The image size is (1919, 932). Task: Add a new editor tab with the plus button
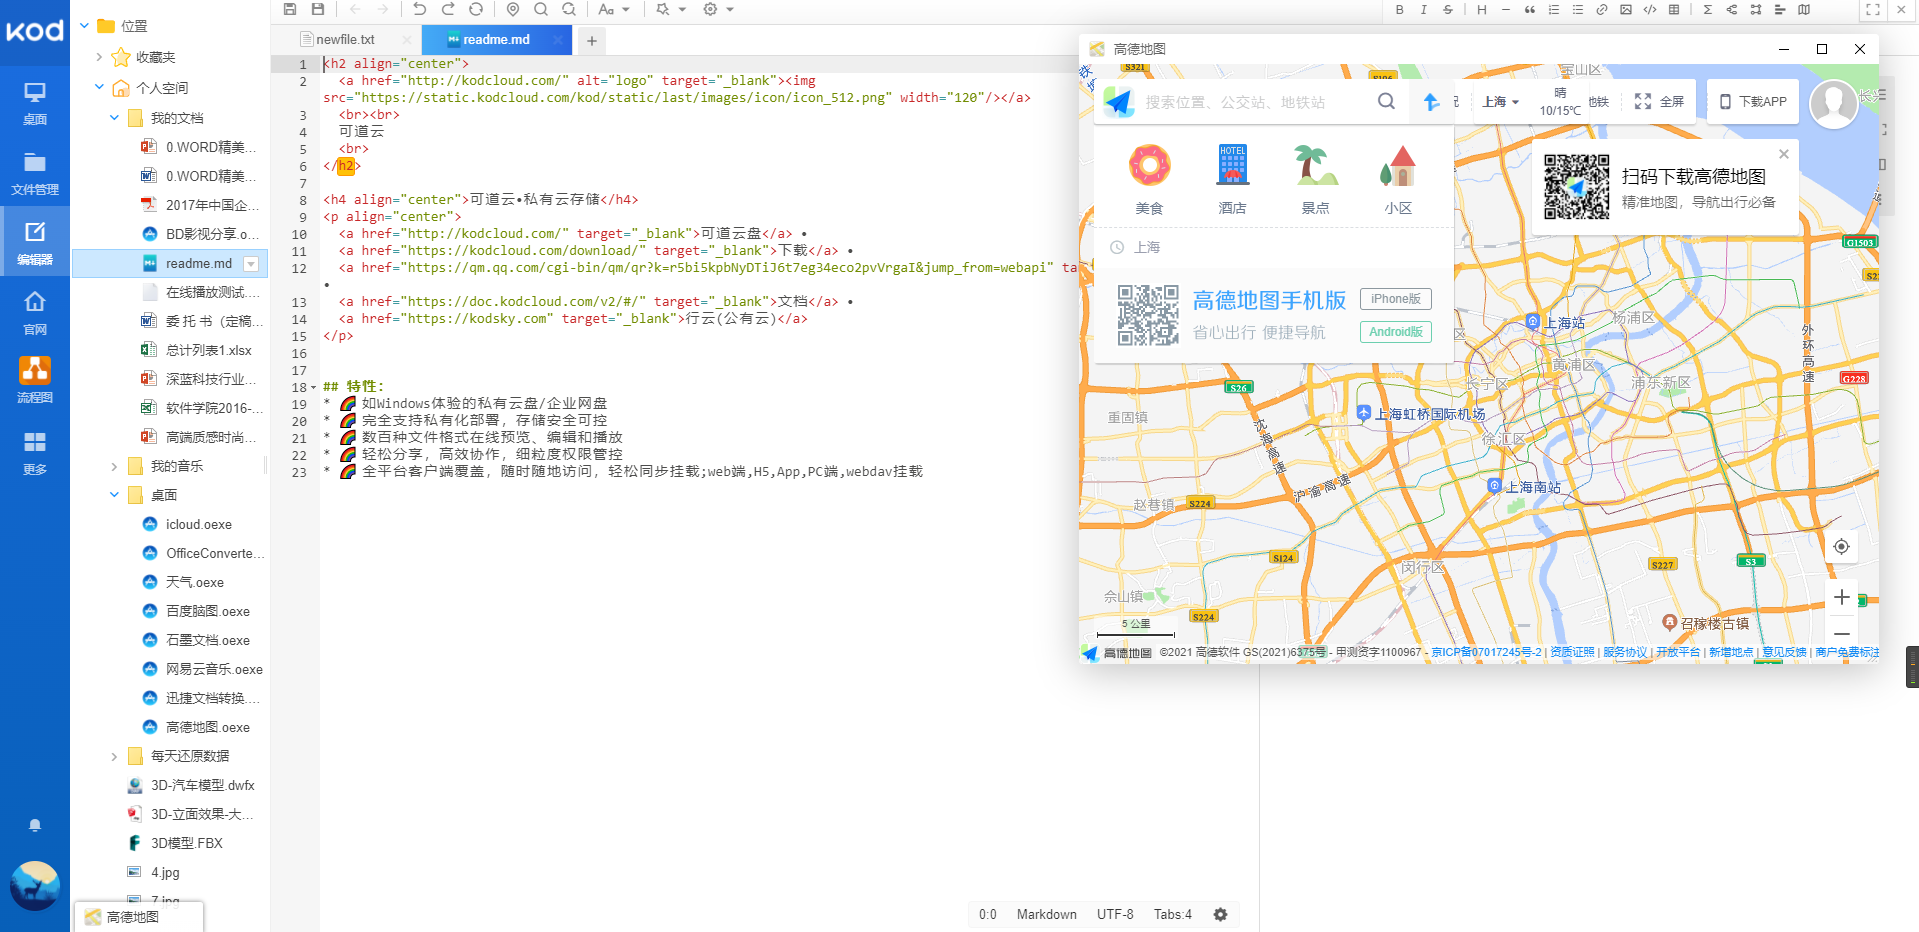pos(592,41)
